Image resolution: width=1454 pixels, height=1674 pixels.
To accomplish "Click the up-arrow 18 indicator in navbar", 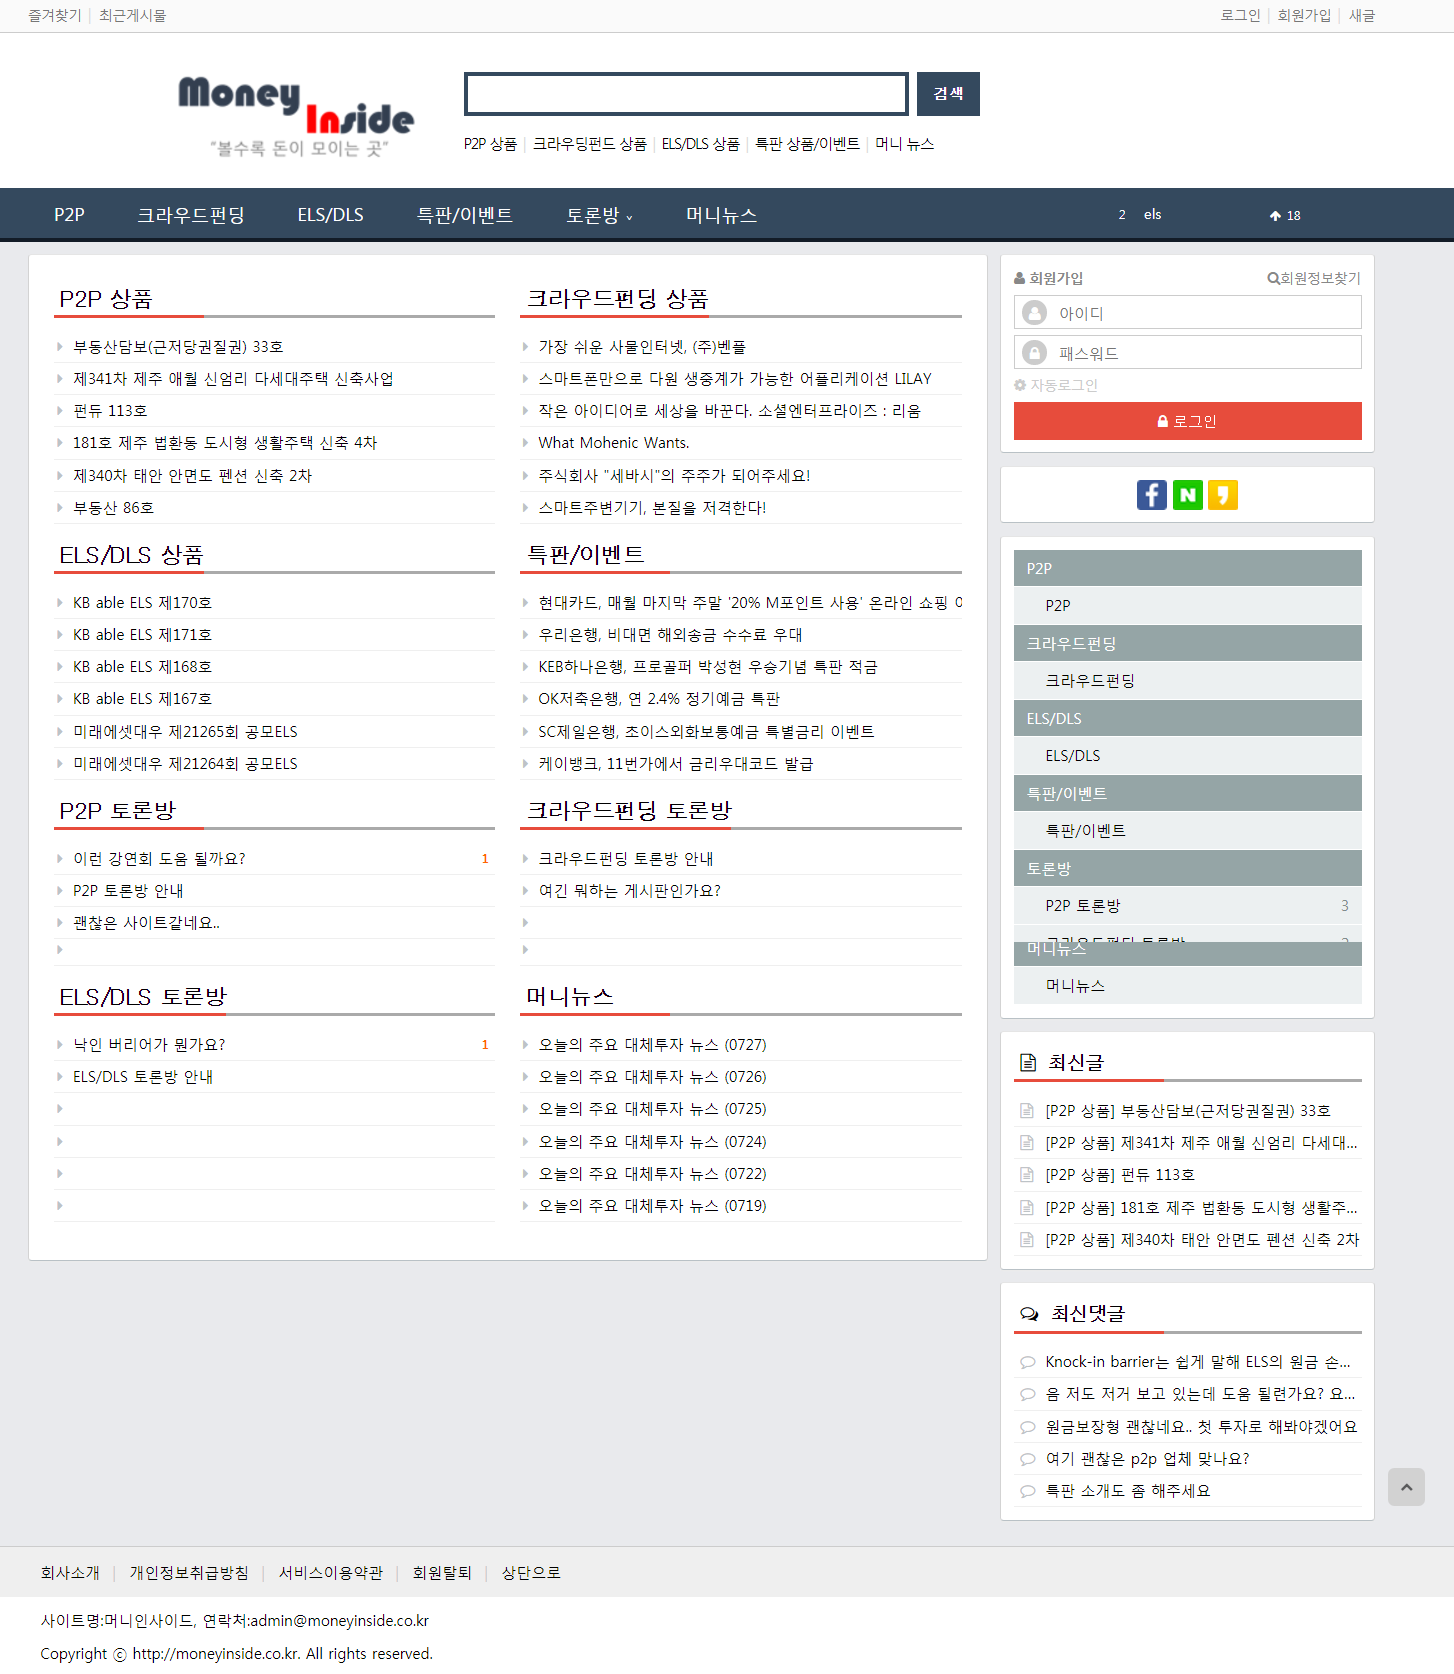I will 1285,215.
